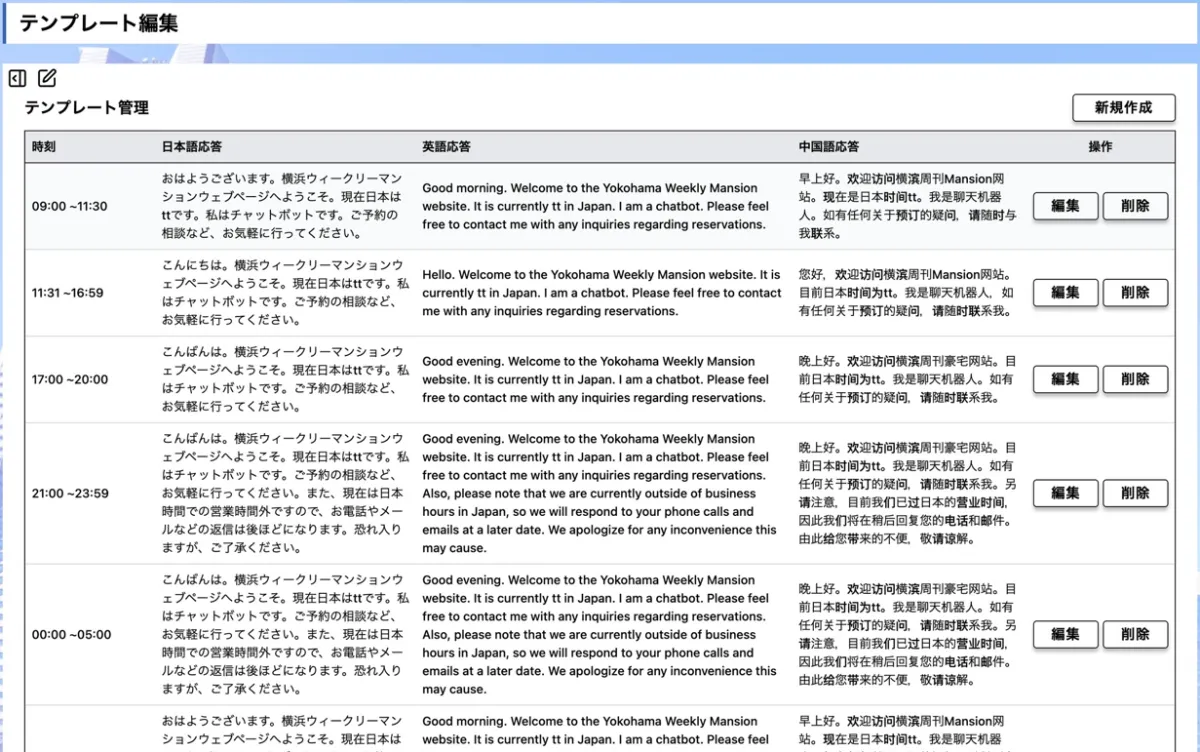The image size is (1200, 752).
Task: Delete the 11:31 ~16:59 template row
Action: (x=1135, y=293)
